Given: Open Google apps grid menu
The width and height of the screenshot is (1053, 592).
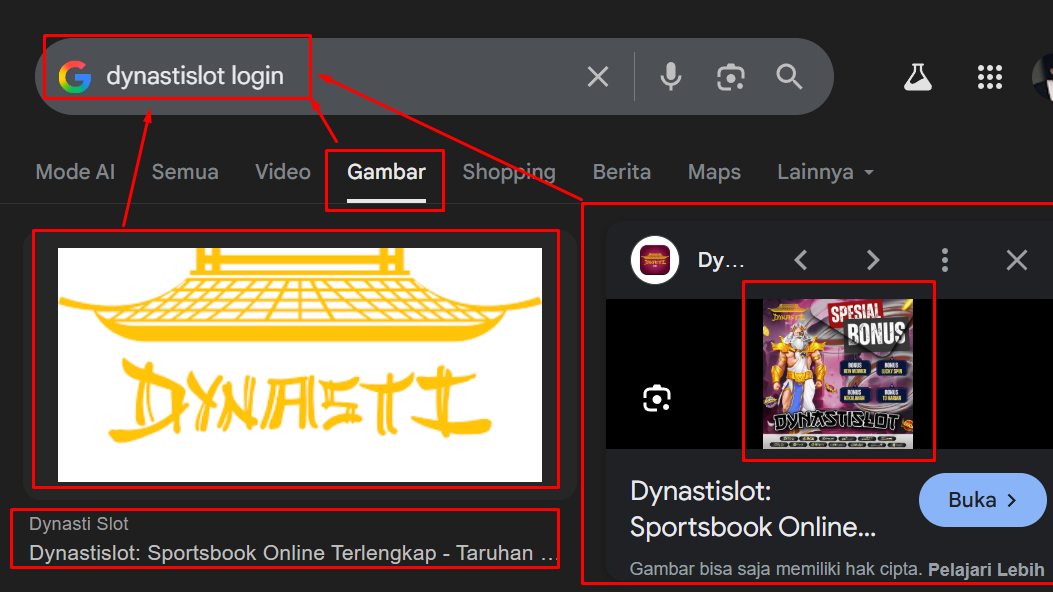Looking at the screenshot, I should coord(989,77).
